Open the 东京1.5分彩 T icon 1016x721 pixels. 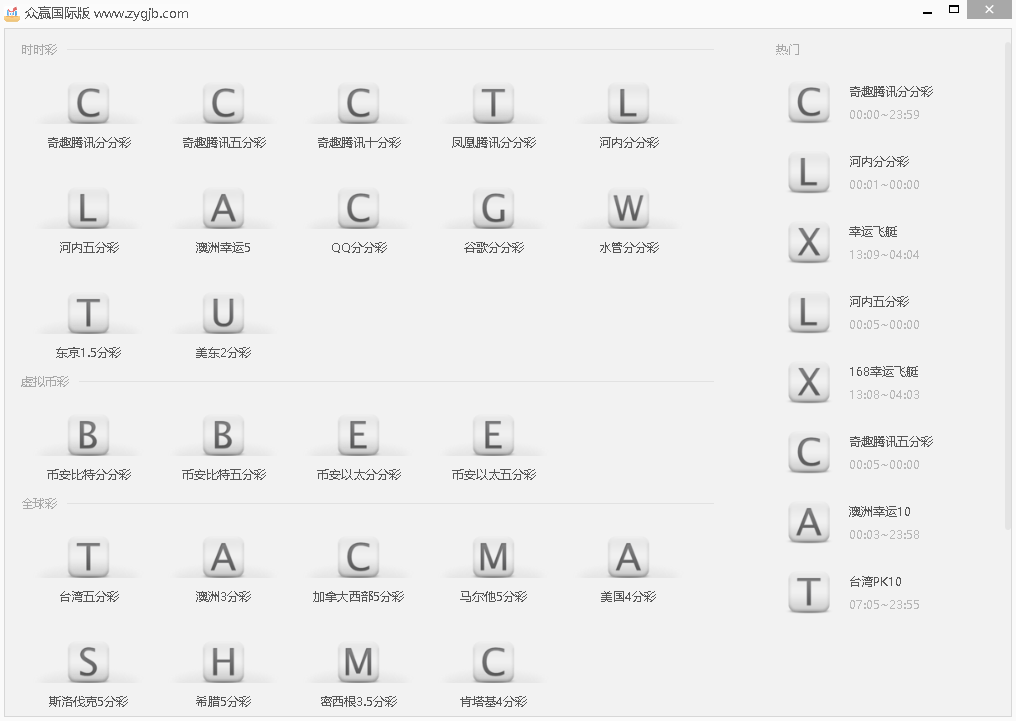click(x=89, y=314)
